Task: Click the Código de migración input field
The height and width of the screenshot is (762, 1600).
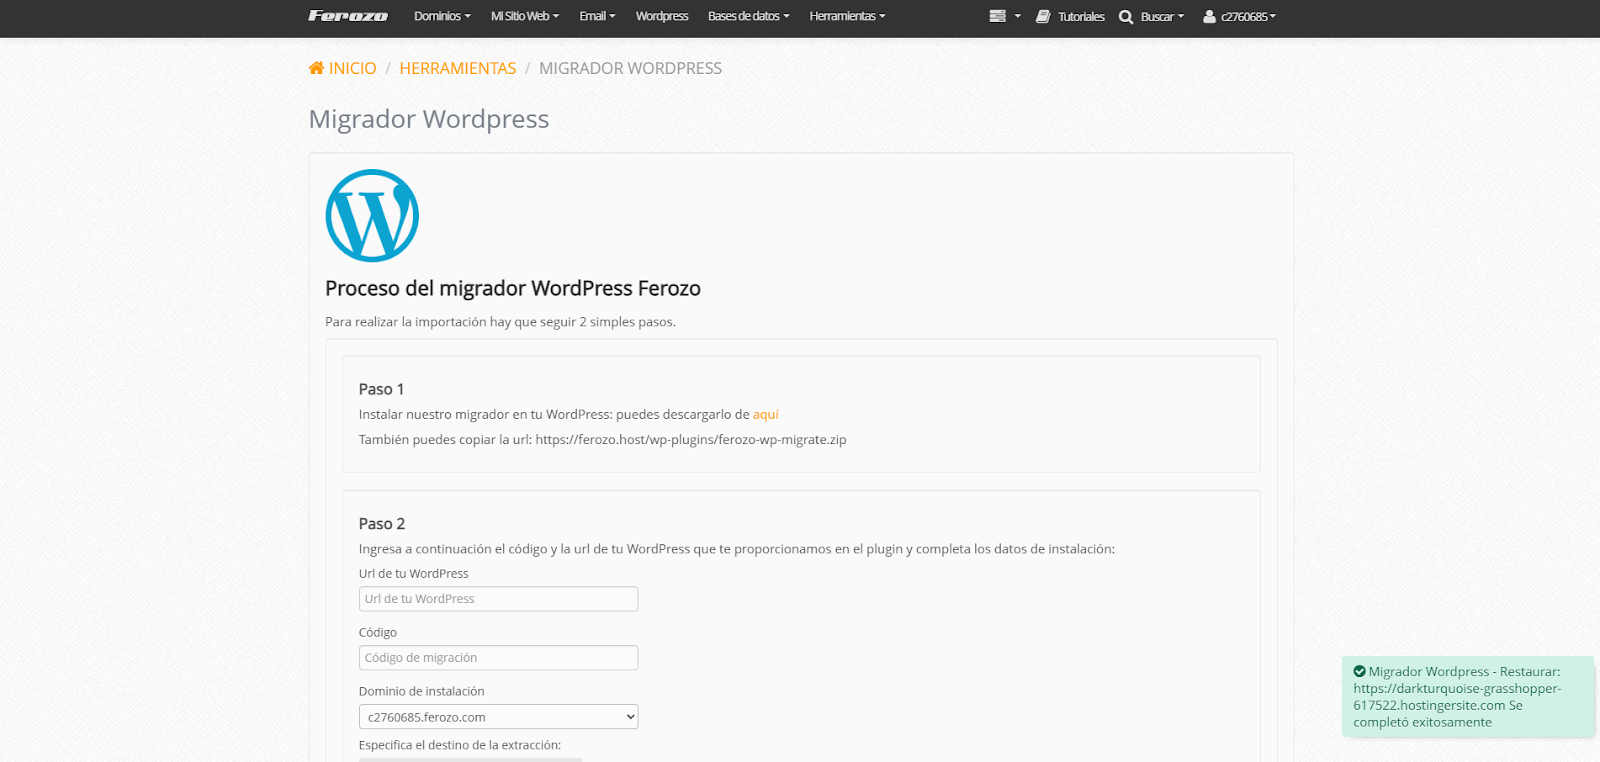Action: coord(498,658)
